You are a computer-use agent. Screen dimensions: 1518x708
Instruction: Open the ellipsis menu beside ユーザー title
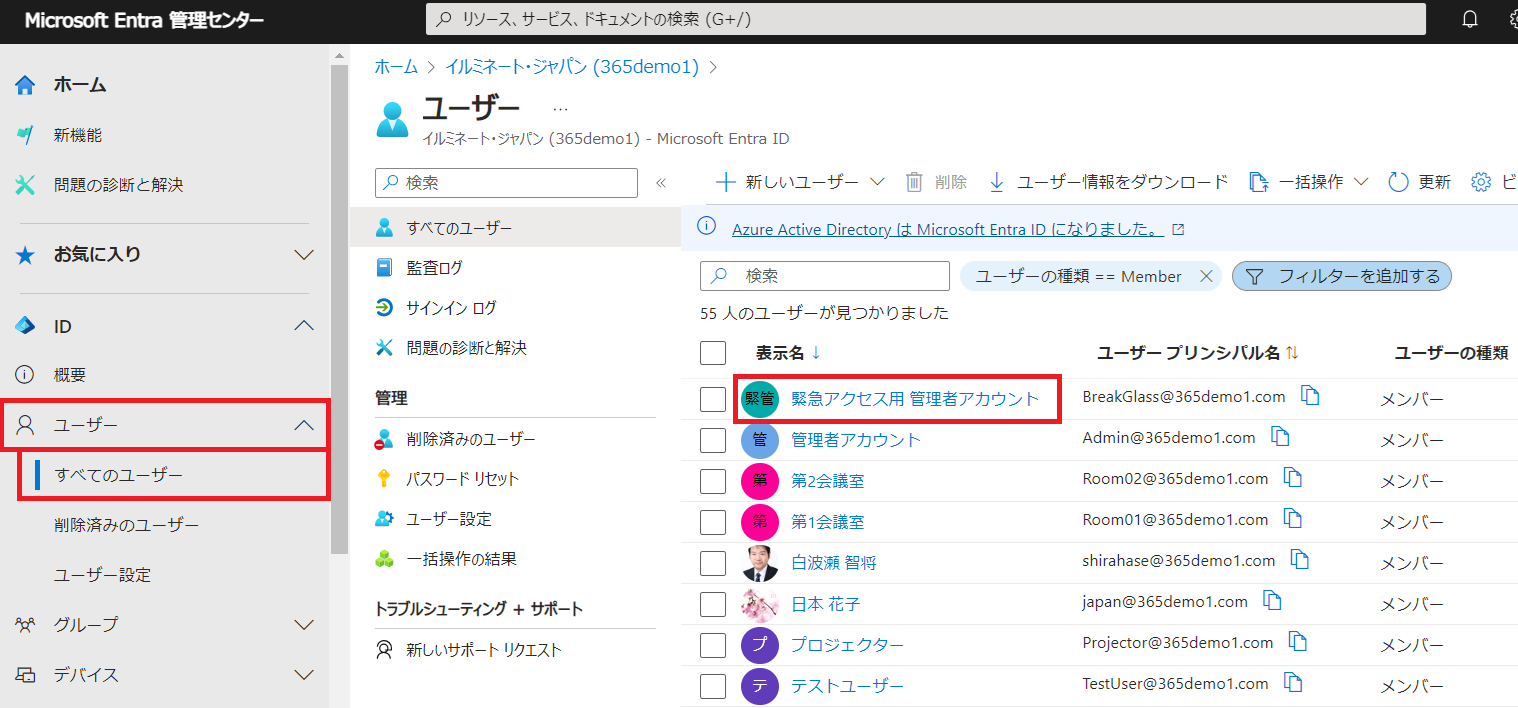[x=560, y=108]
